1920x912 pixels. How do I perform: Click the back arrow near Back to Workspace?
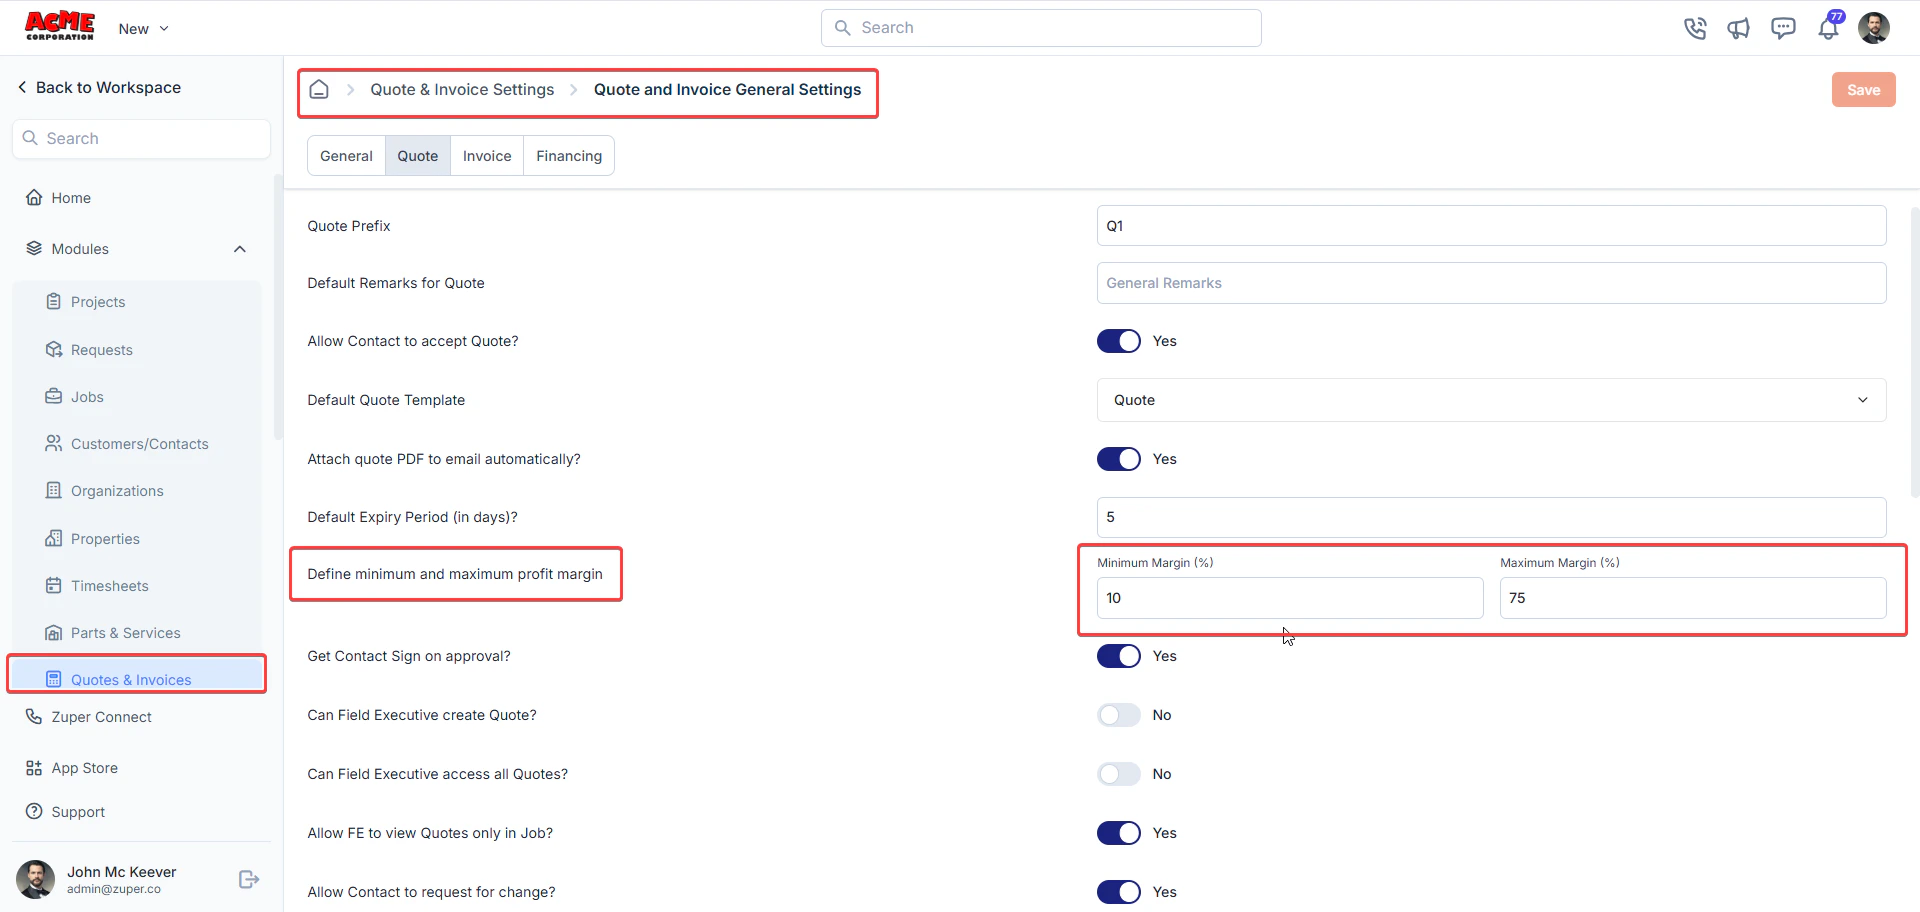coord(22,87)
